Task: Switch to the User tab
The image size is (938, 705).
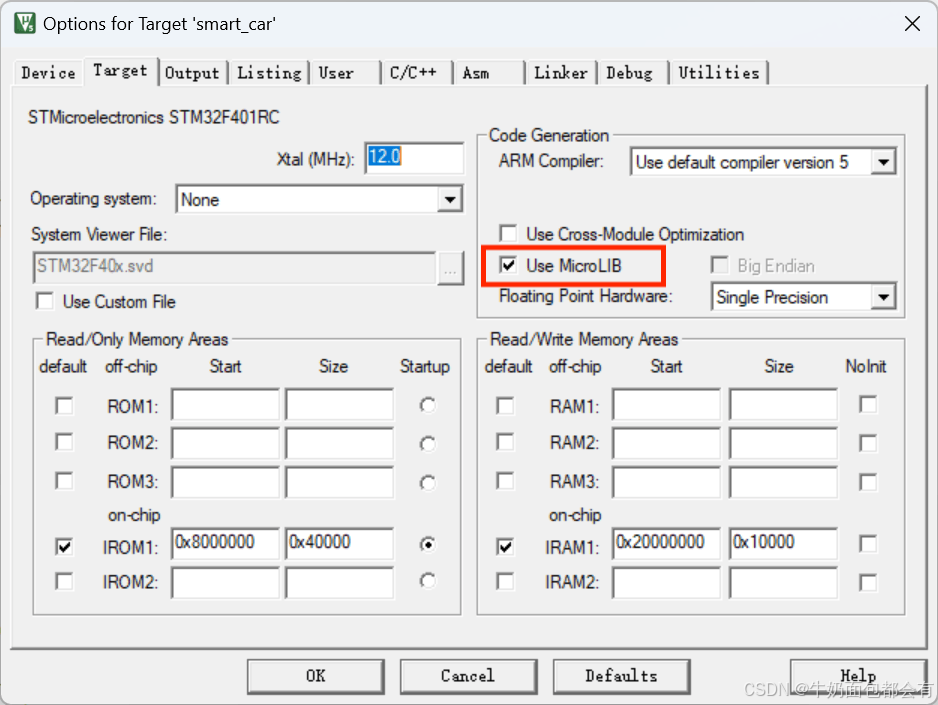Action: coord(344,73)
